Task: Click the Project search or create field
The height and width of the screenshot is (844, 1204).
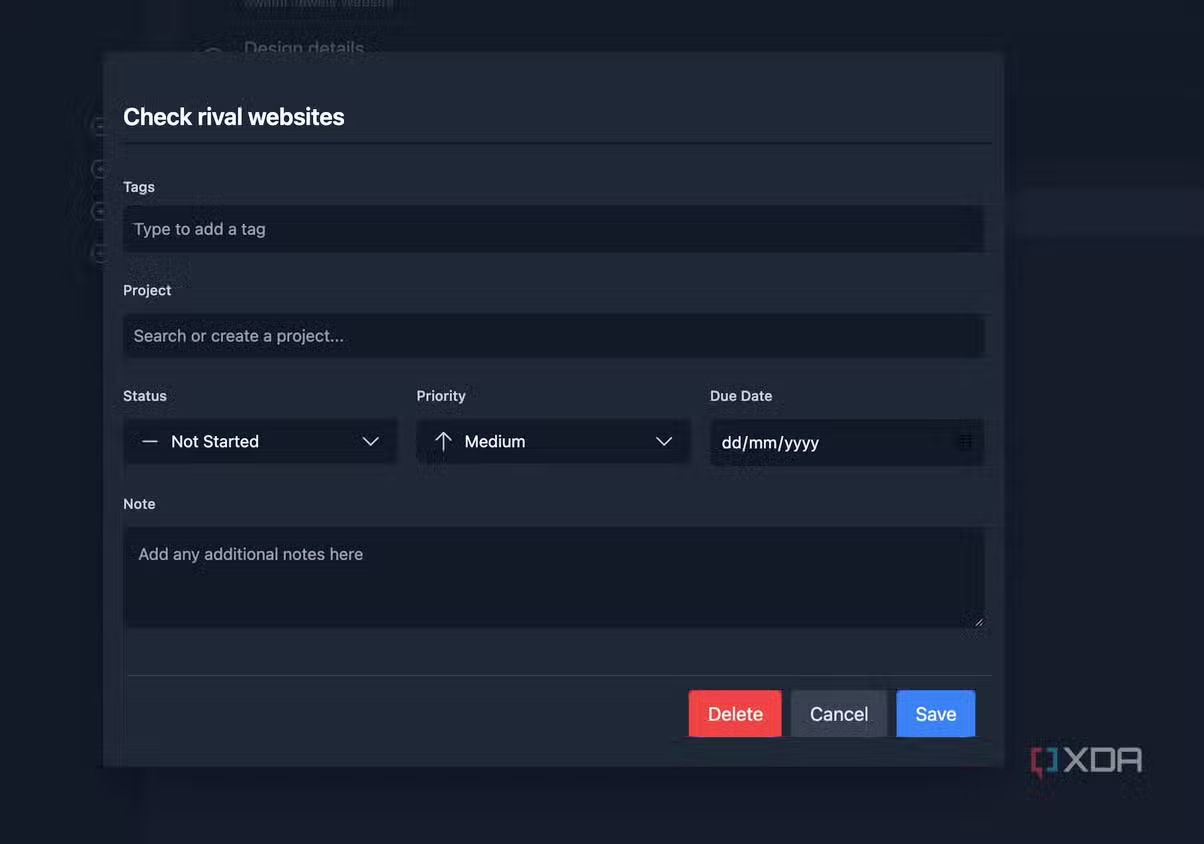Action: coord(553,336)
